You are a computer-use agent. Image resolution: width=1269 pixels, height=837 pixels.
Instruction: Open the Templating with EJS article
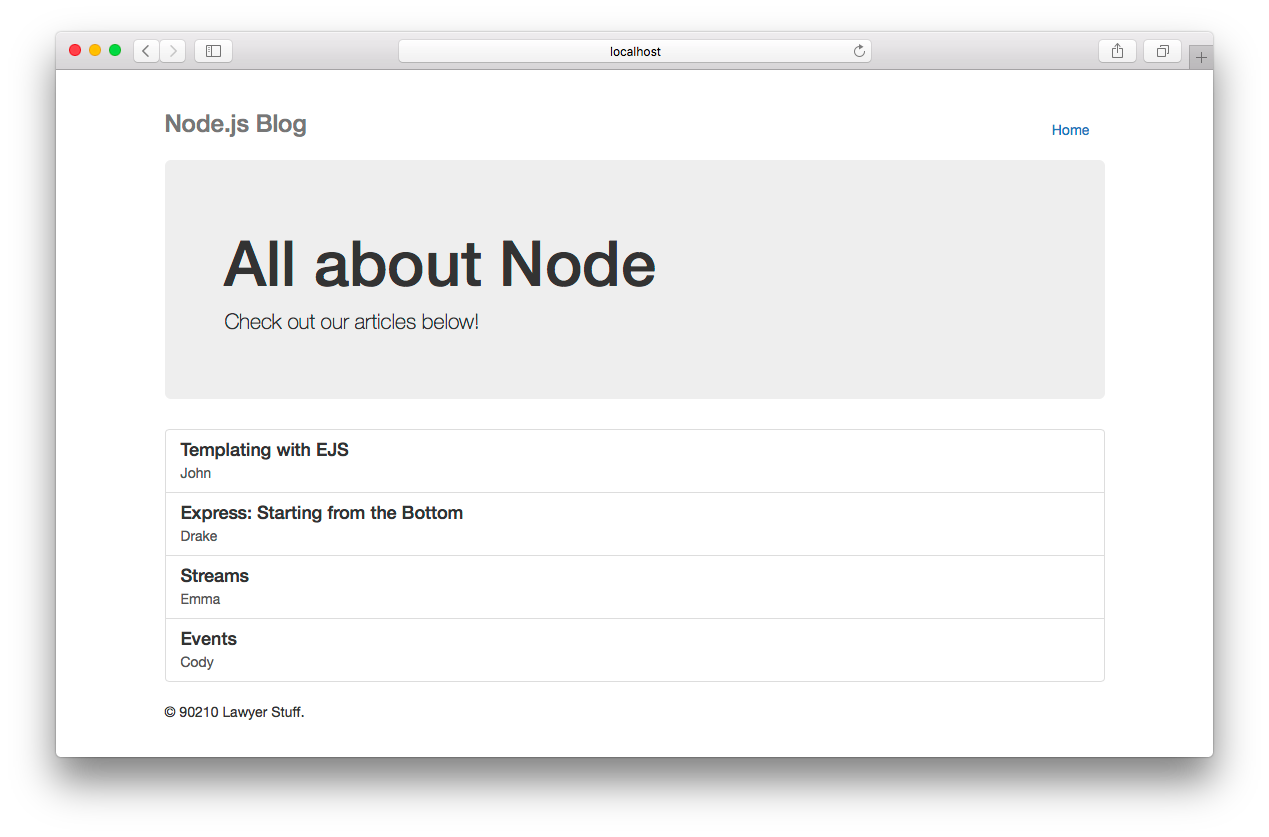pos(635,461)
